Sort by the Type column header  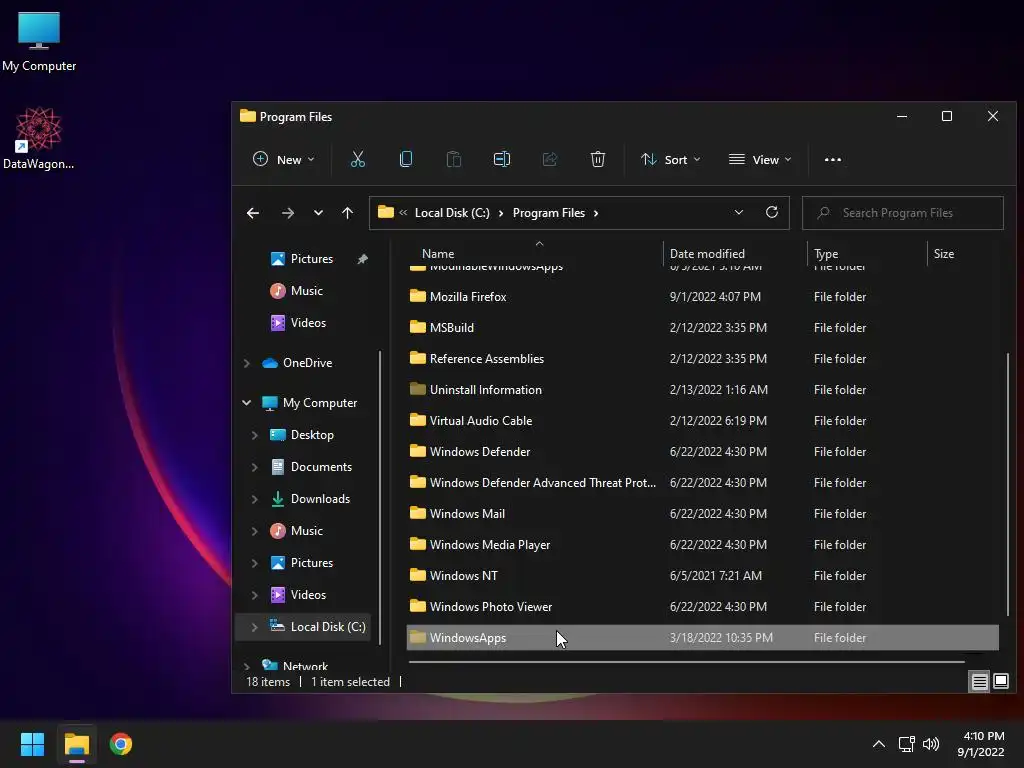pos(825,254)
